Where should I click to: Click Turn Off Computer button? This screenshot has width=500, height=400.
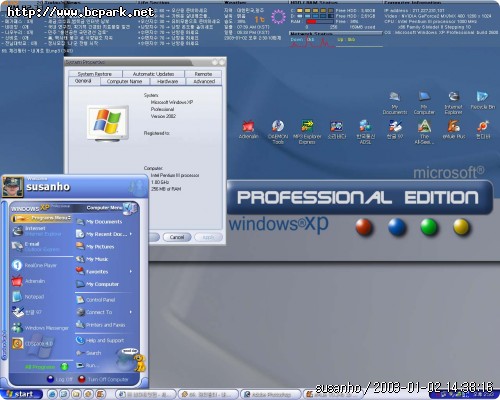click(103, 379)
